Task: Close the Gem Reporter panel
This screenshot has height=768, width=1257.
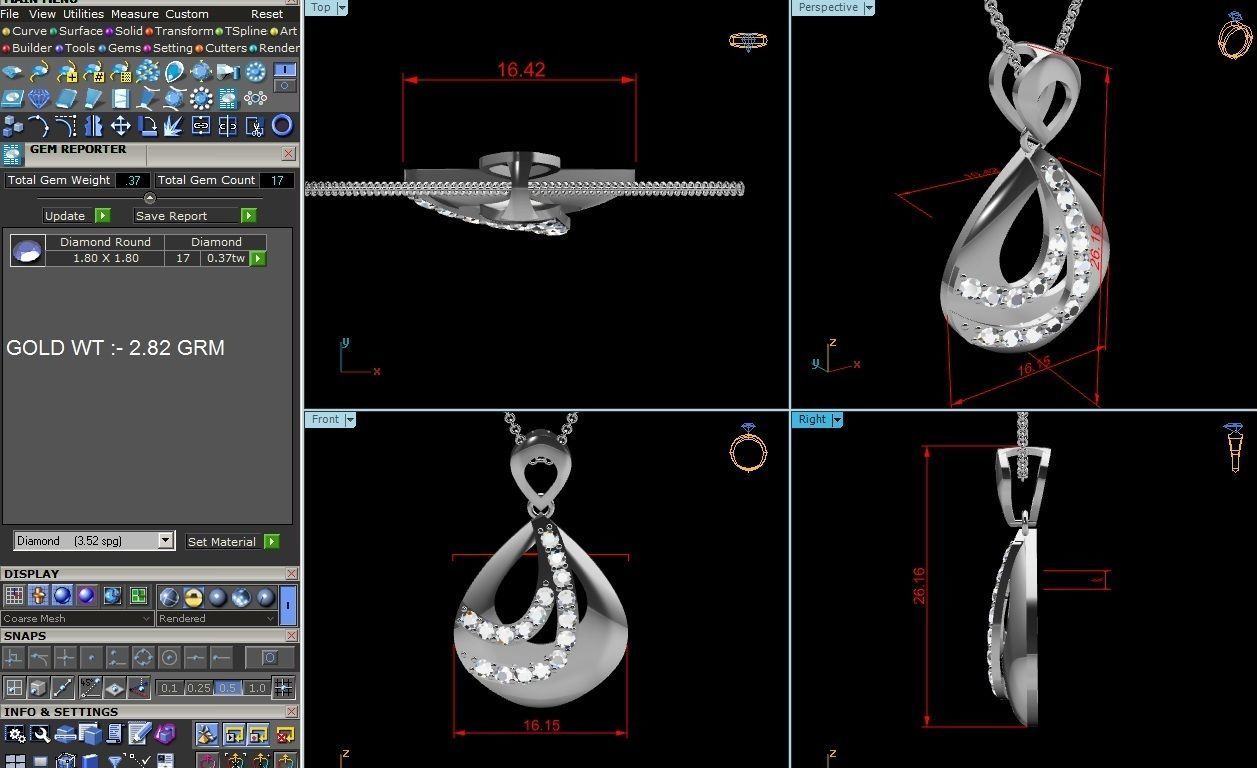Action: pos(288,153)
